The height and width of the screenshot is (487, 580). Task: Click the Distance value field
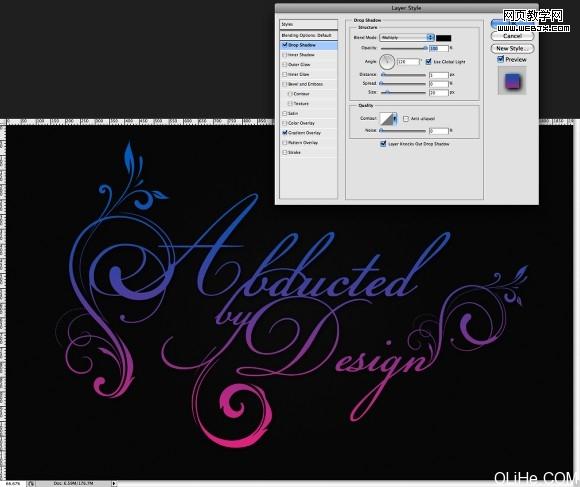(x=439, y=75)
